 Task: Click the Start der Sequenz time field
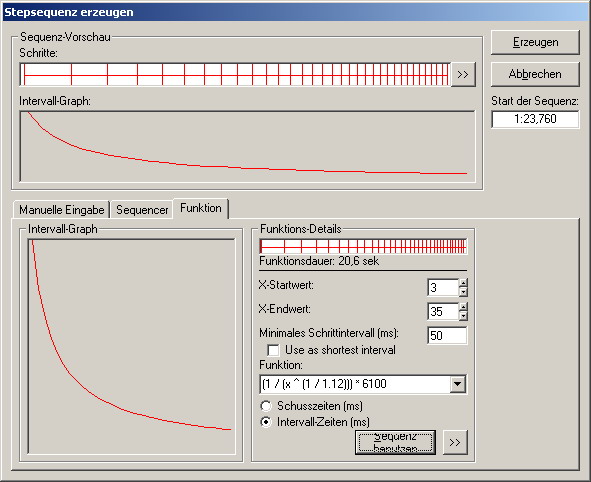[535, 119]
